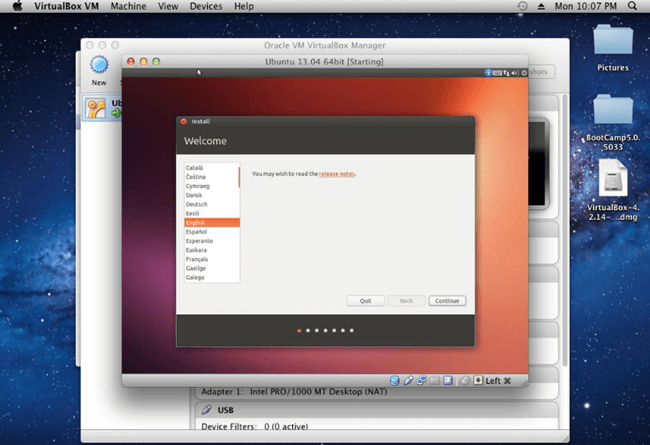The image size is (650, 445).
Task: Click the New VM icon in VirtualBox Manager
Action: click(x=99, y=65)
